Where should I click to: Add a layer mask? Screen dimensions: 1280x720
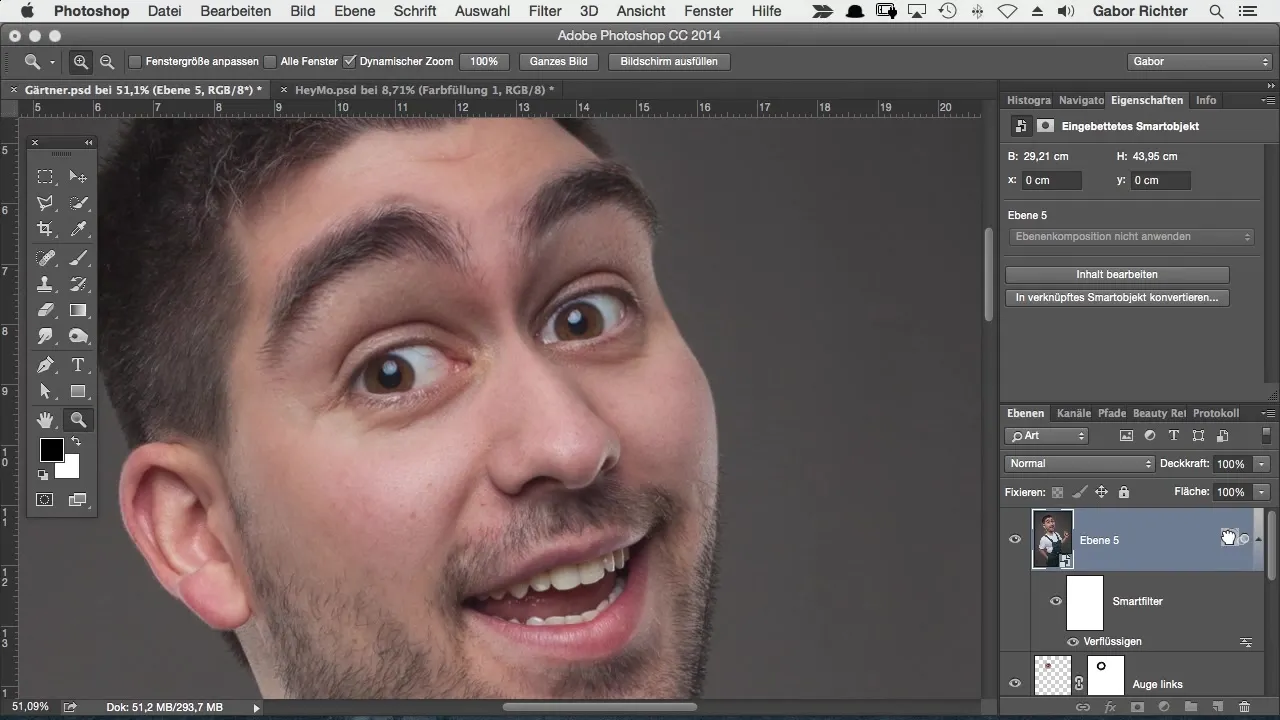[1137, 707]
